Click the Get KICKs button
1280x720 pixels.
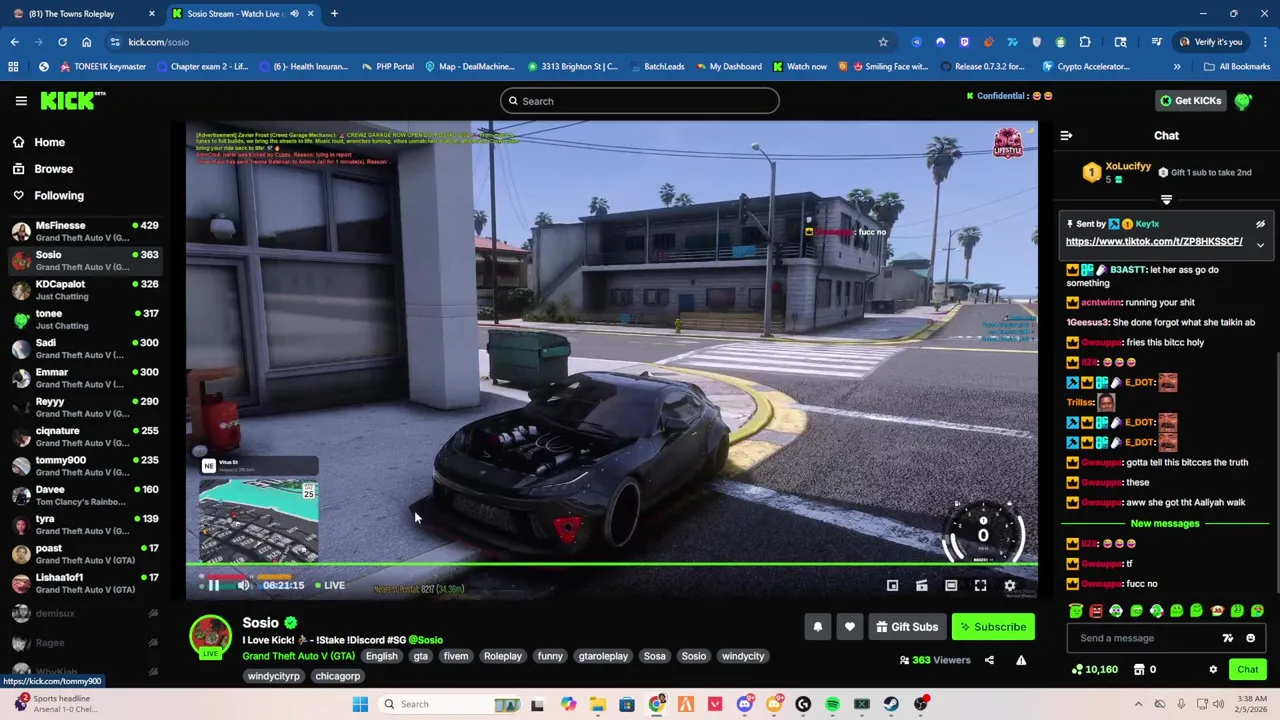point(1189,101)
